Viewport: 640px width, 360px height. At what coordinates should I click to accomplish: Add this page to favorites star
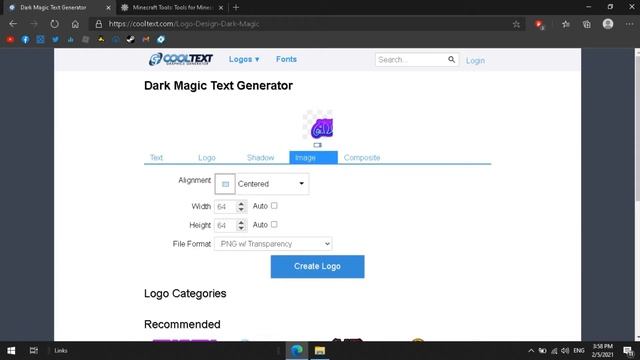point(516,24)
